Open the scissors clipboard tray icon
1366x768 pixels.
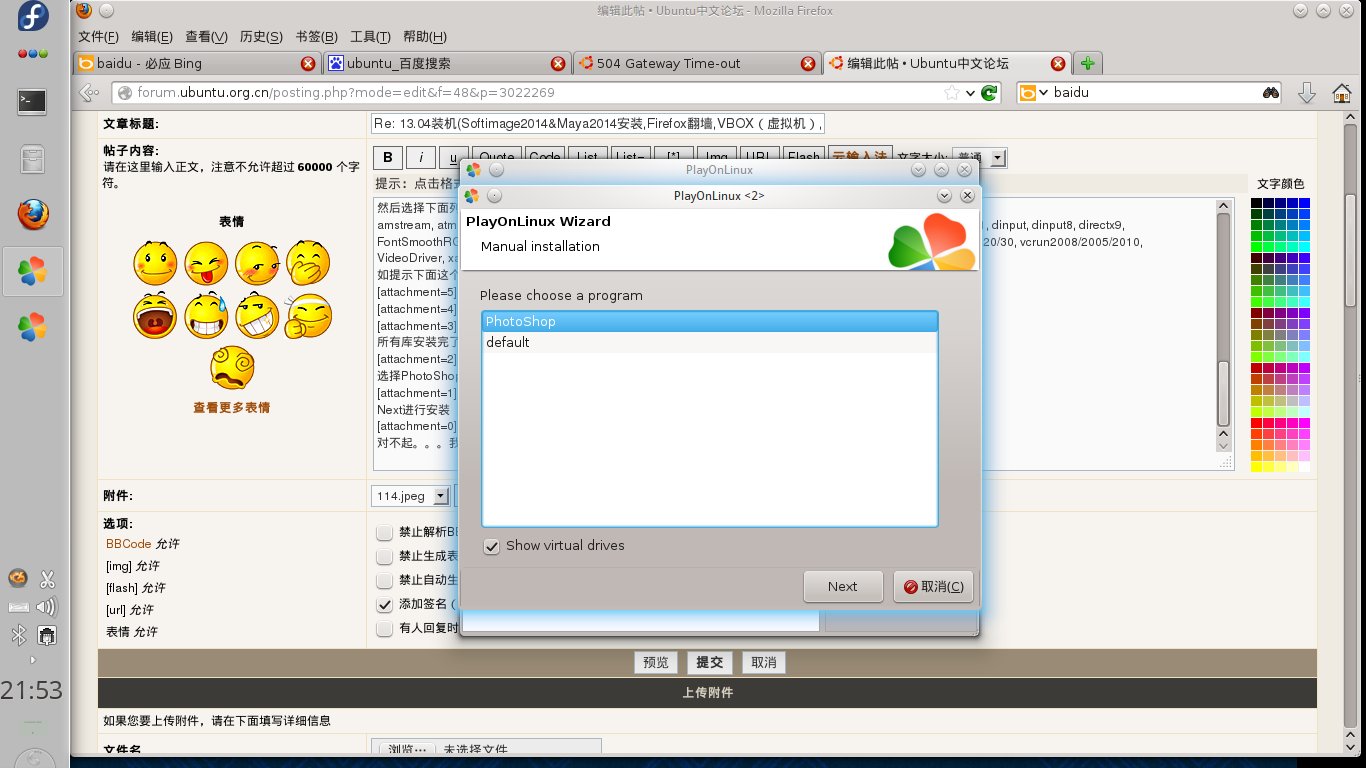(46, 578)
